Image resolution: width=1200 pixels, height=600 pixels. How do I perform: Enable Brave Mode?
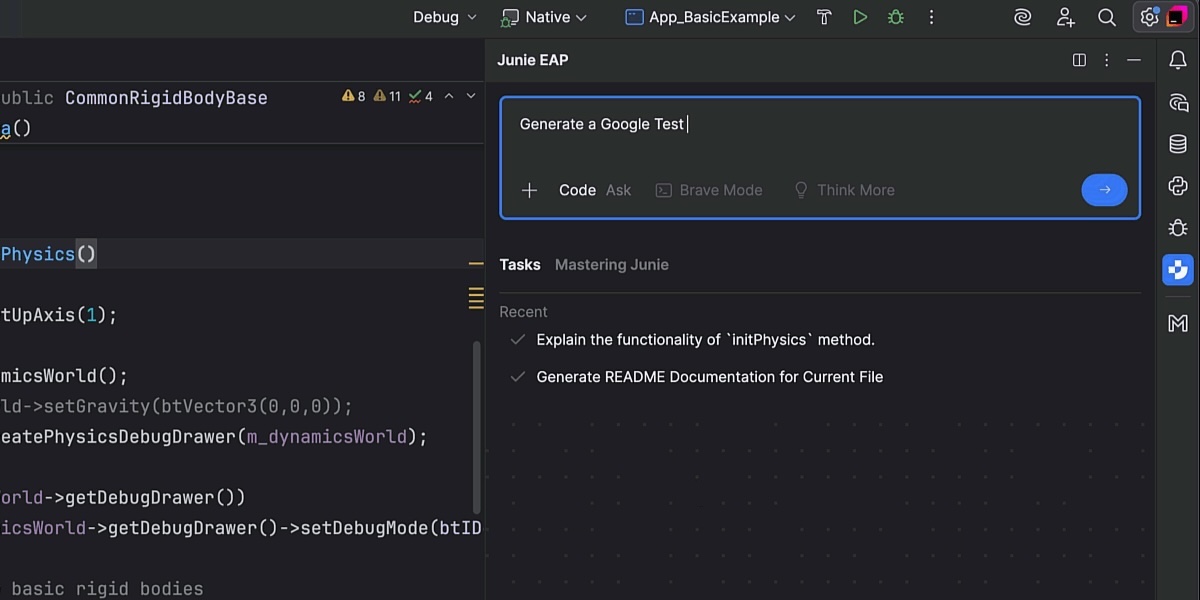[709, 190]
